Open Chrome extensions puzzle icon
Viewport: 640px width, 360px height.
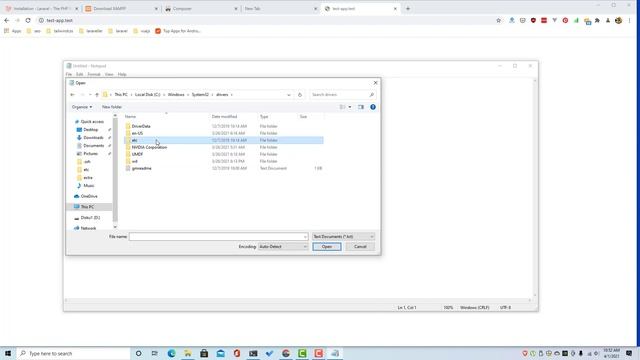pyautogui.click(x=597, y=20)
